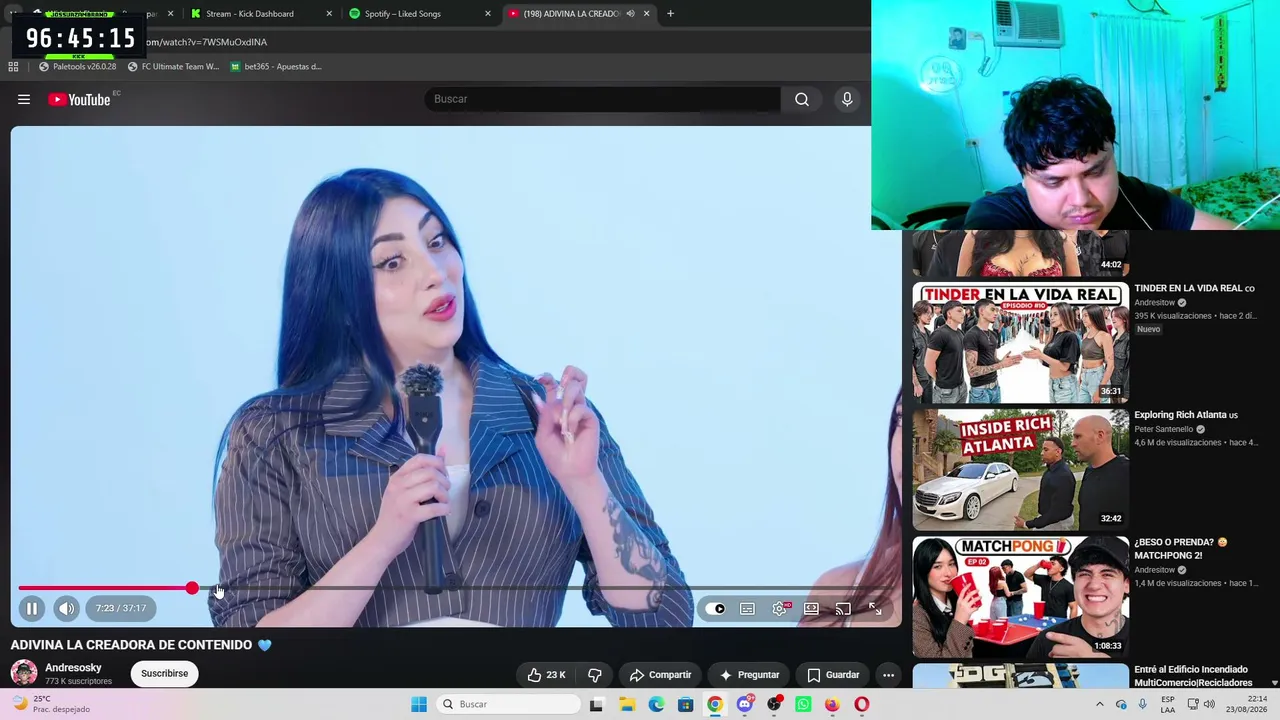Screen dimensions: 1280x720
Task: Mute the YouTube tab audio icon
Action: click(630, 14)
